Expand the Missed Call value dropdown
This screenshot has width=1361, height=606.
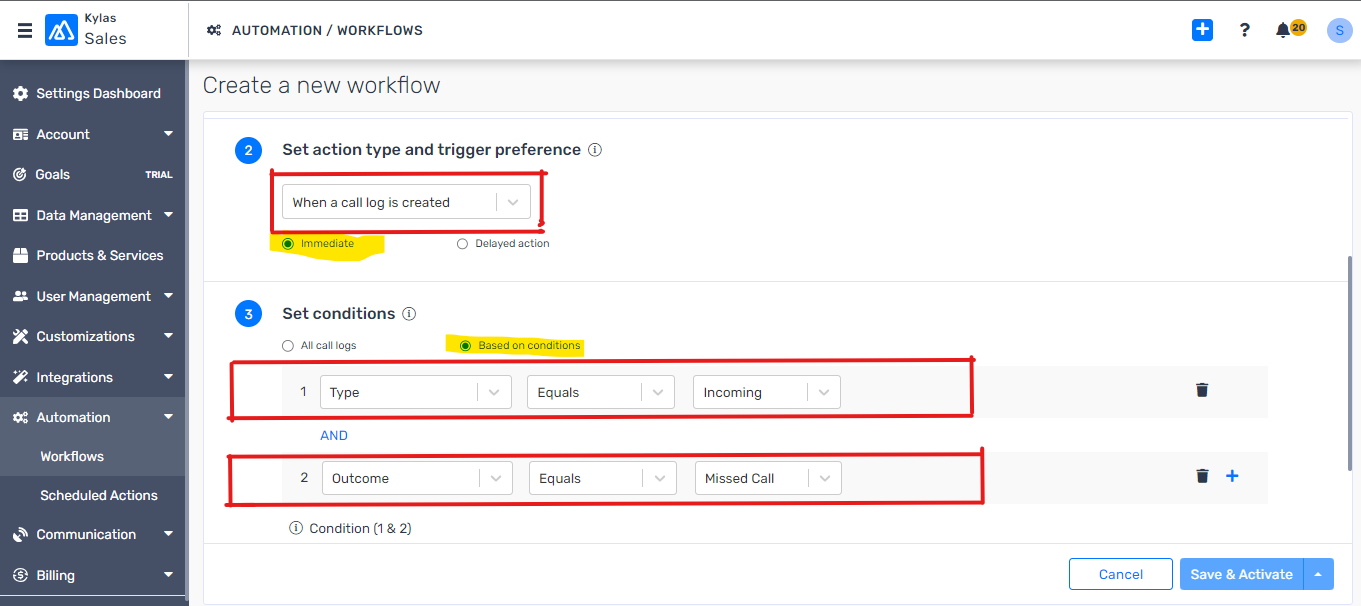click(x=768, y=478)
